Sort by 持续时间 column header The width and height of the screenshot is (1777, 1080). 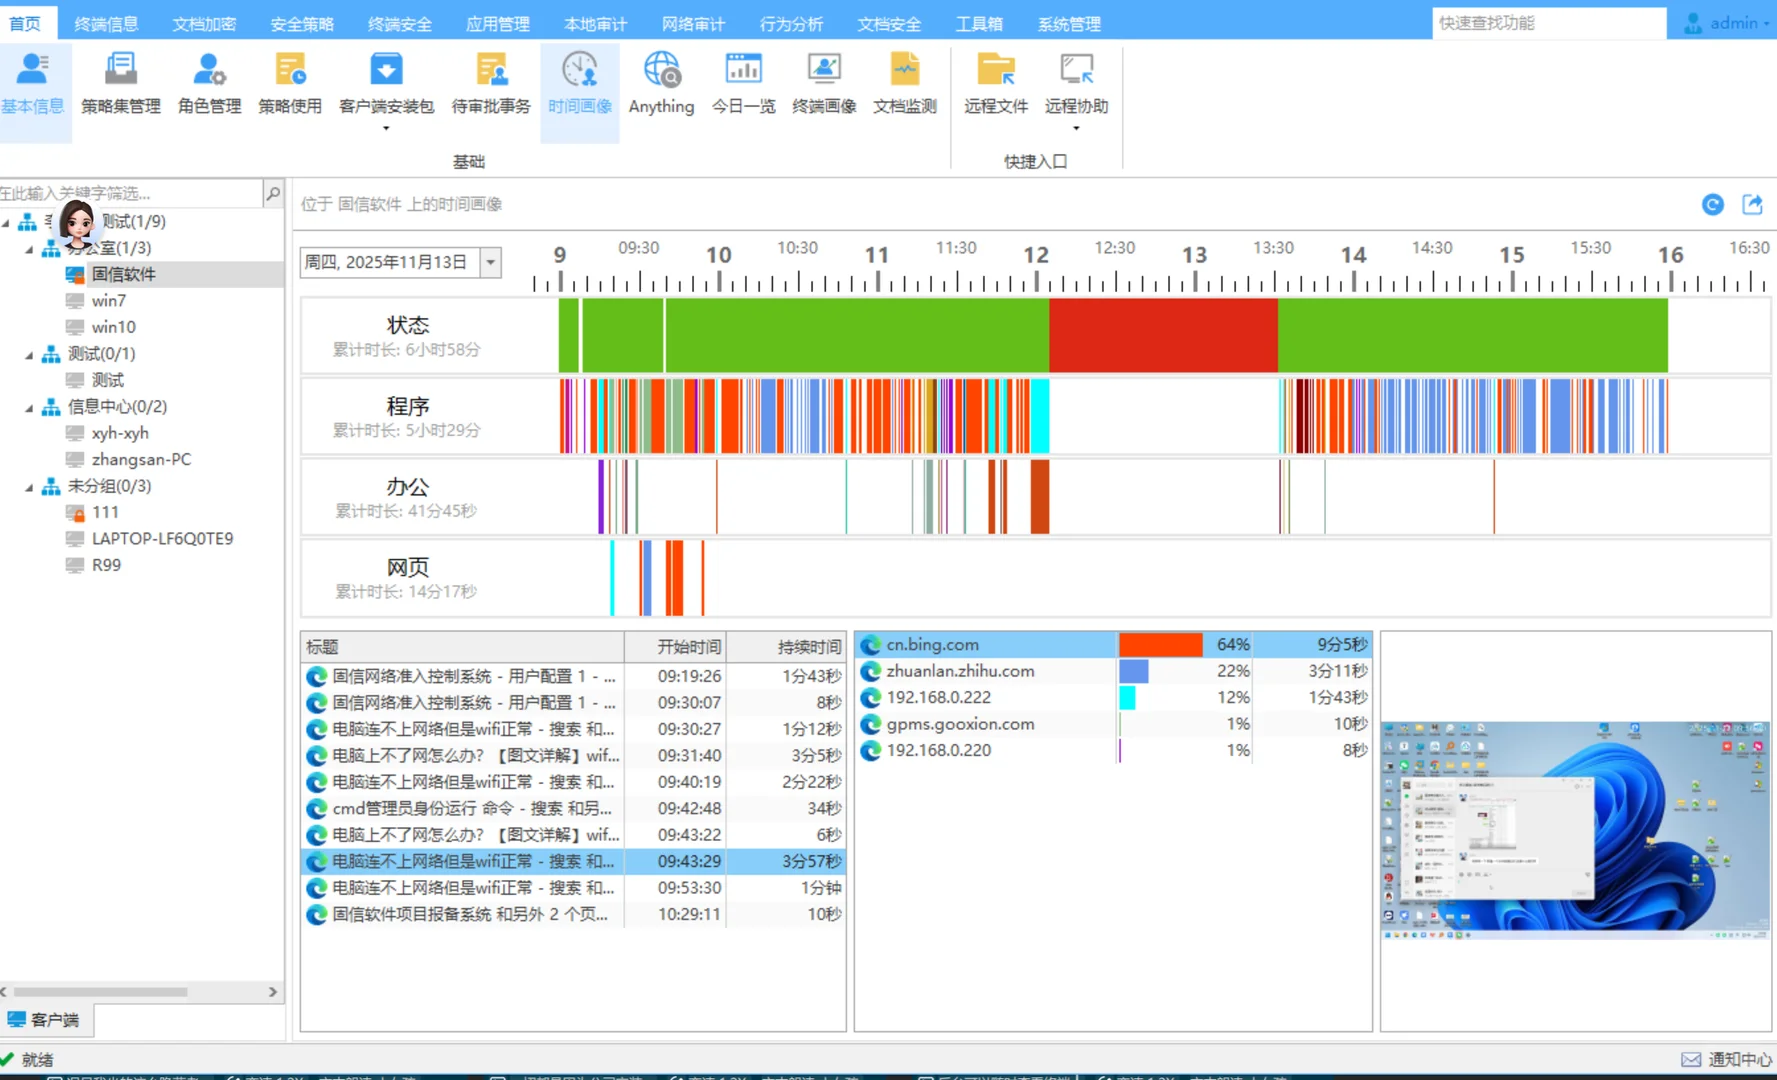tap(786, 647)
